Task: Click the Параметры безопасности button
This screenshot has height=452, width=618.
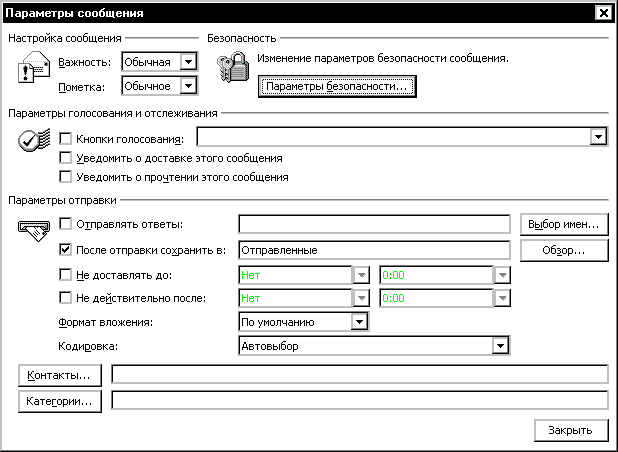Action: (x=337, y=86)
